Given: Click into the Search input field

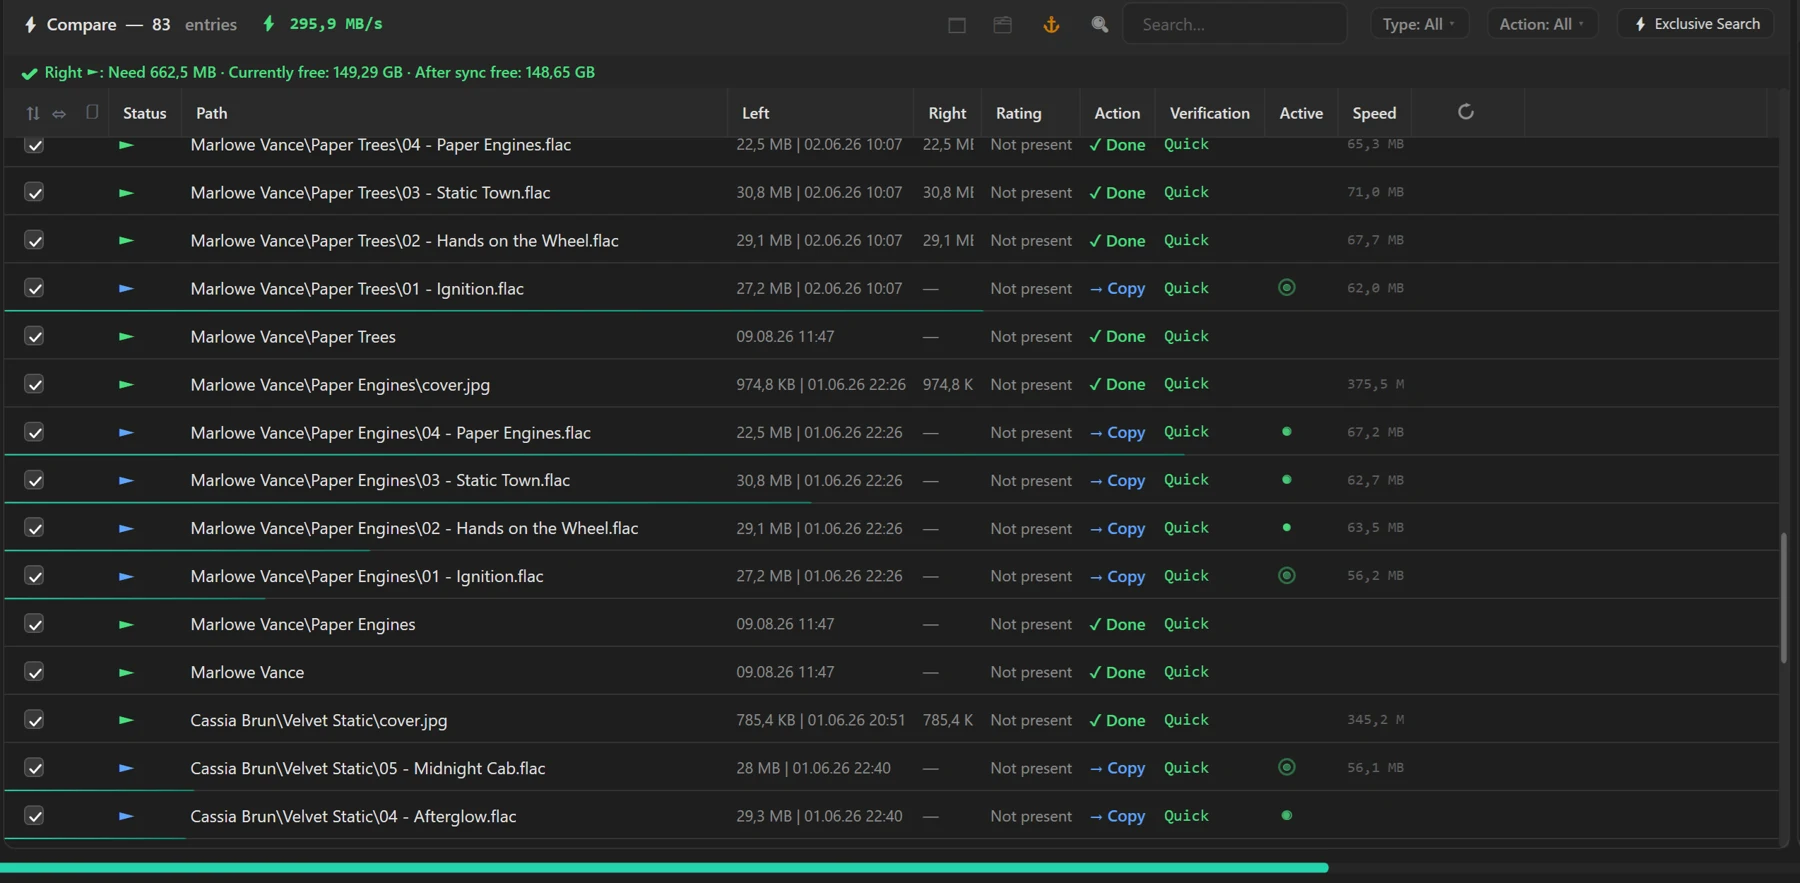Looking at the screenshot, I should (x=1235, y=24).
